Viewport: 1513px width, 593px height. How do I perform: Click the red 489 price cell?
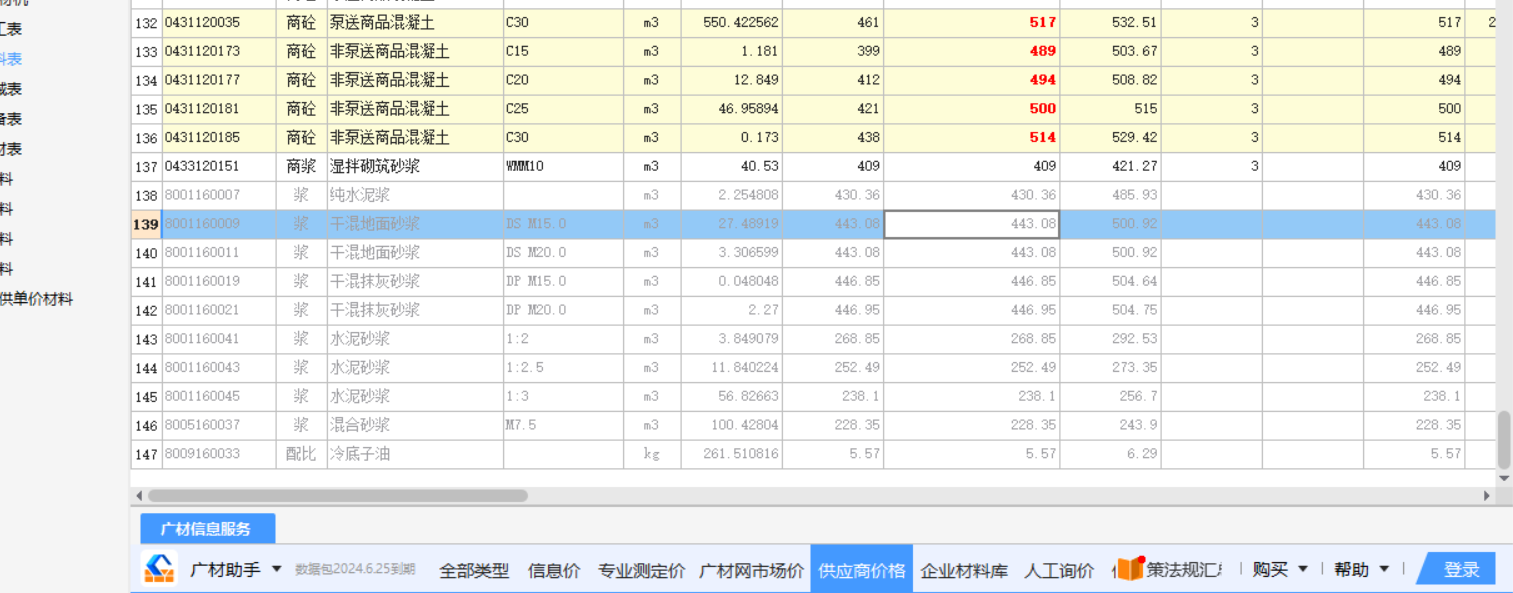pos(972,51)
